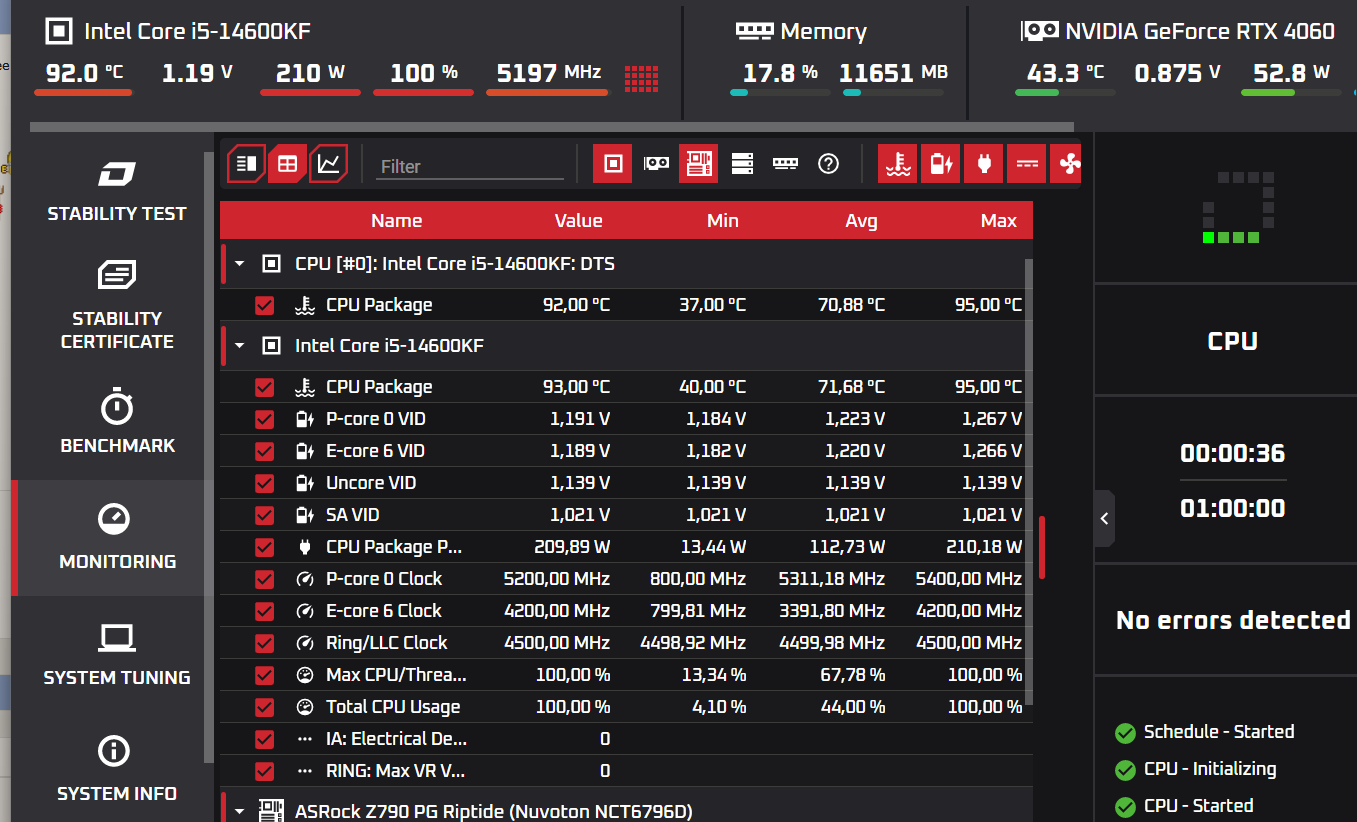Image resolution: width=1357 pixels, height=822 pixels.
Task: Click the CPU temperature bar under 92.0 °C
Action: pyautogui.click(x=83, y=93)
